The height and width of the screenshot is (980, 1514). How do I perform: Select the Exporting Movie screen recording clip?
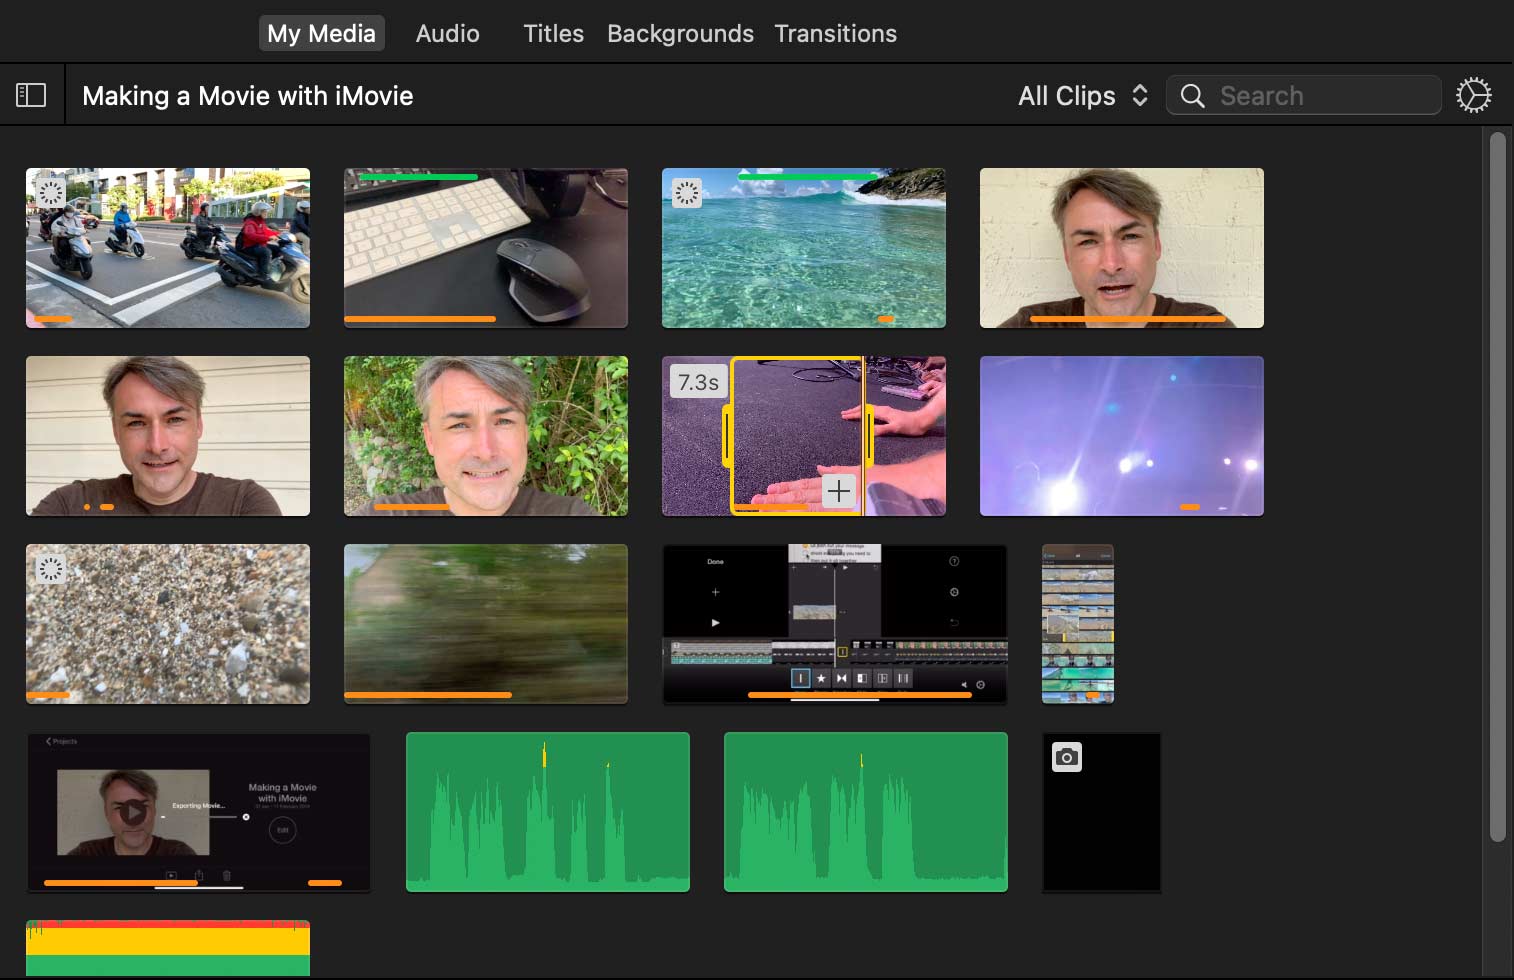[x=198, y=812]
